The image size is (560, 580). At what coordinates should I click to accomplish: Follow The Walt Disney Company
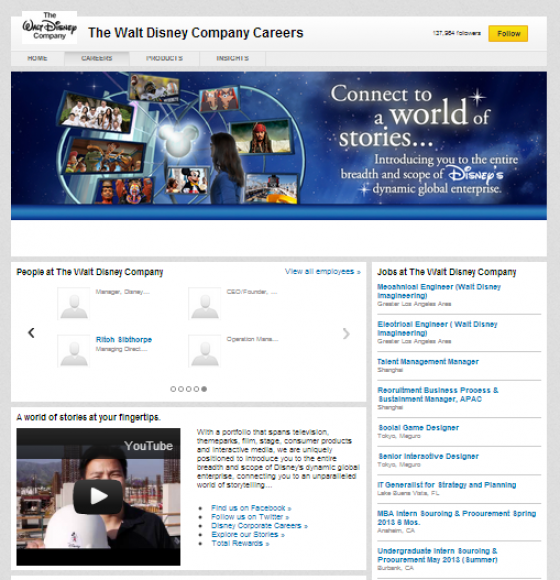[x=508, y=34]
